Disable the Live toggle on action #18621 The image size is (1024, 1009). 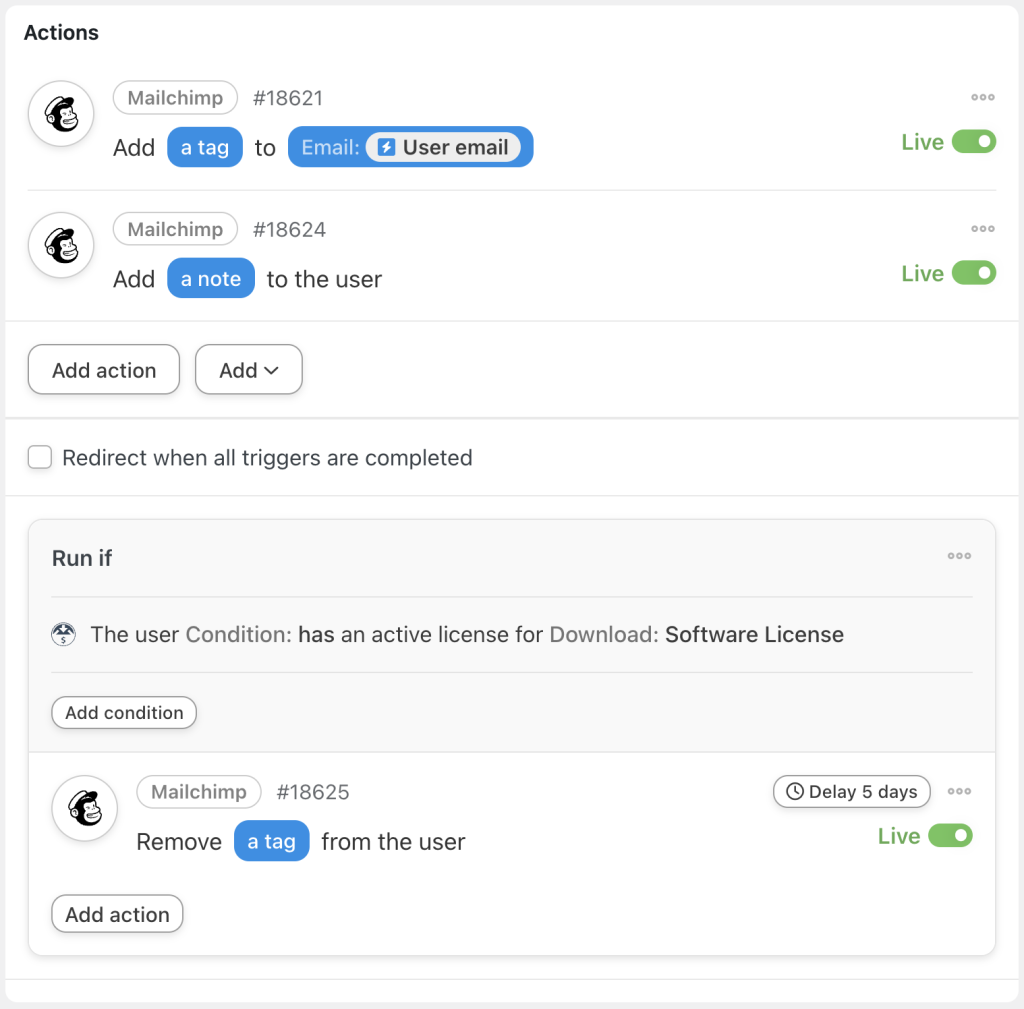972,141
